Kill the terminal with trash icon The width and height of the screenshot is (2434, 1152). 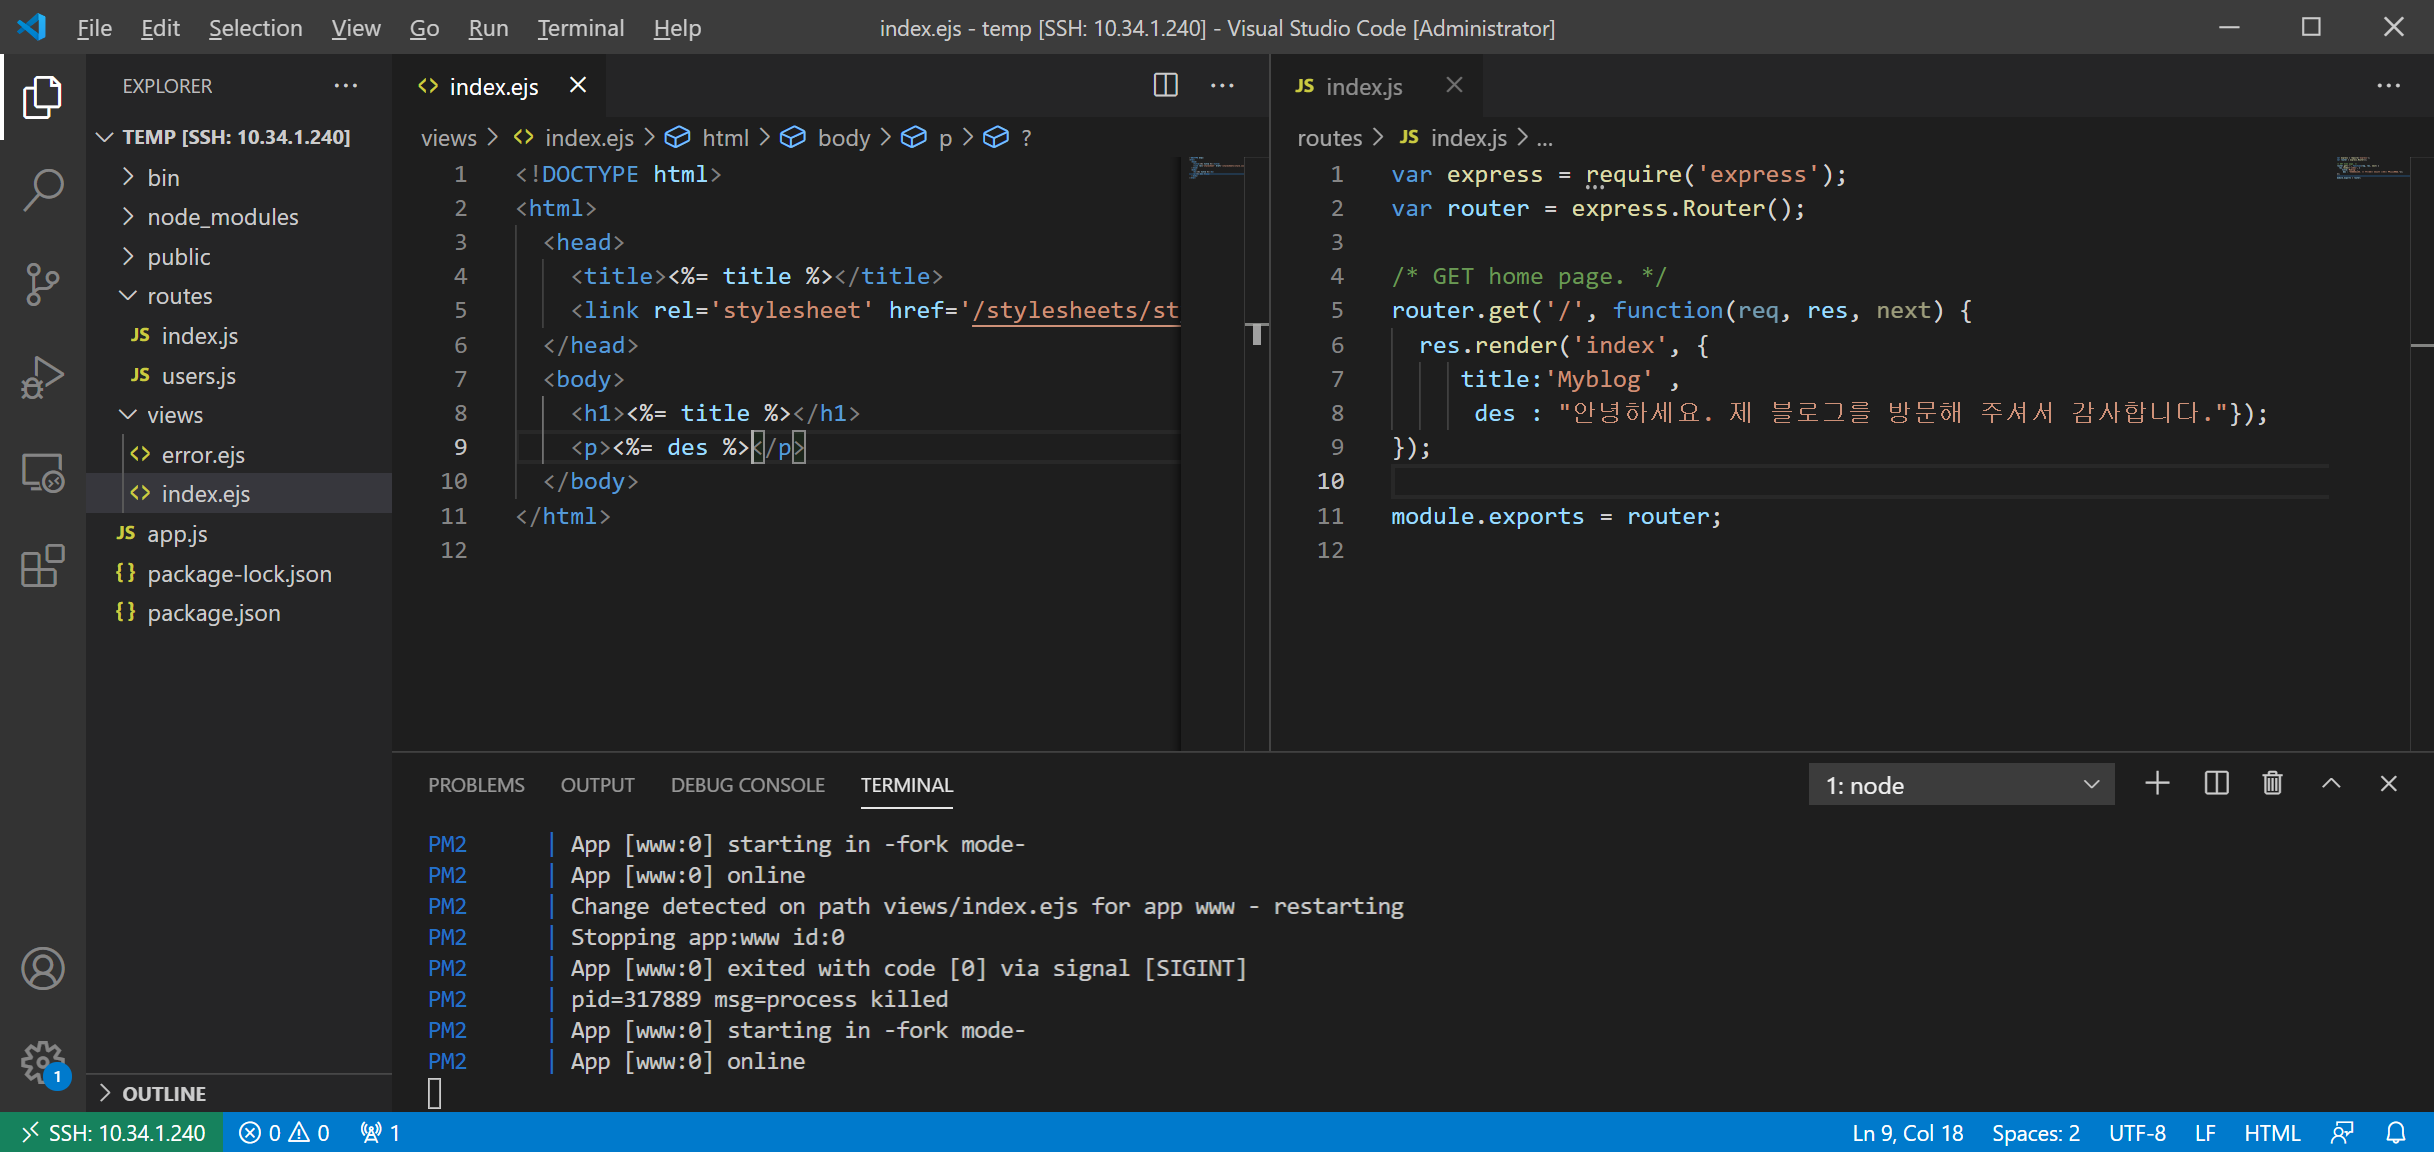[2272, 784]
